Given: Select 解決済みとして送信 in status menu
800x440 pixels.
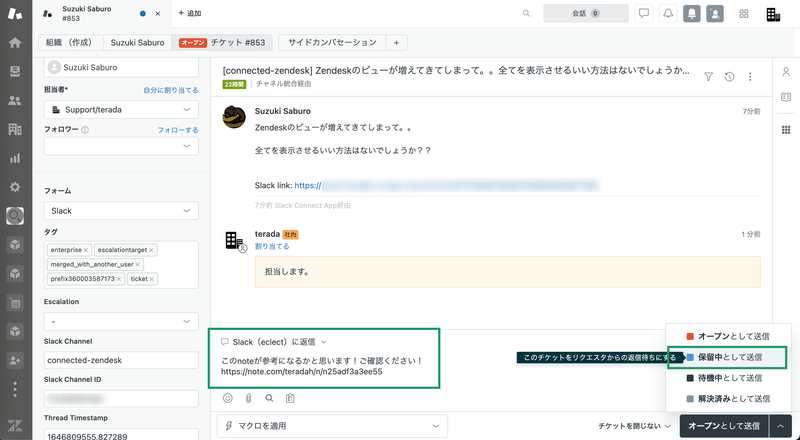Looking at the screenshot, I should 729,399.
